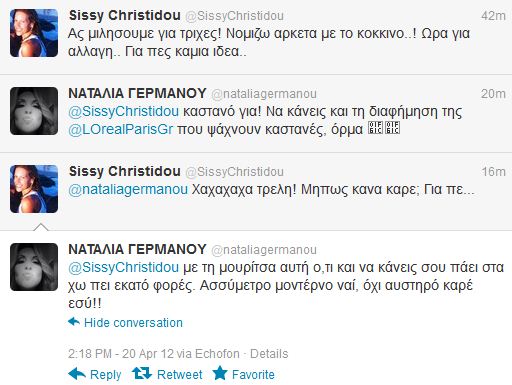Click @nataliagermanou mention in third tweet

coord(128,189)
